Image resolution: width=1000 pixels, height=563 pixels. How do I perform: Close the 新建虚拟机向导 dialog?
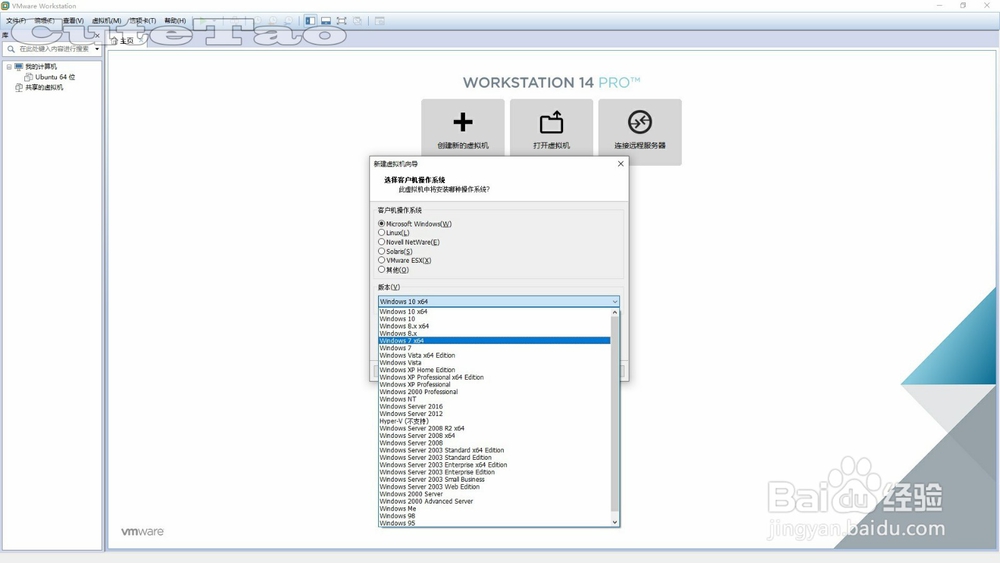[621, 164]
